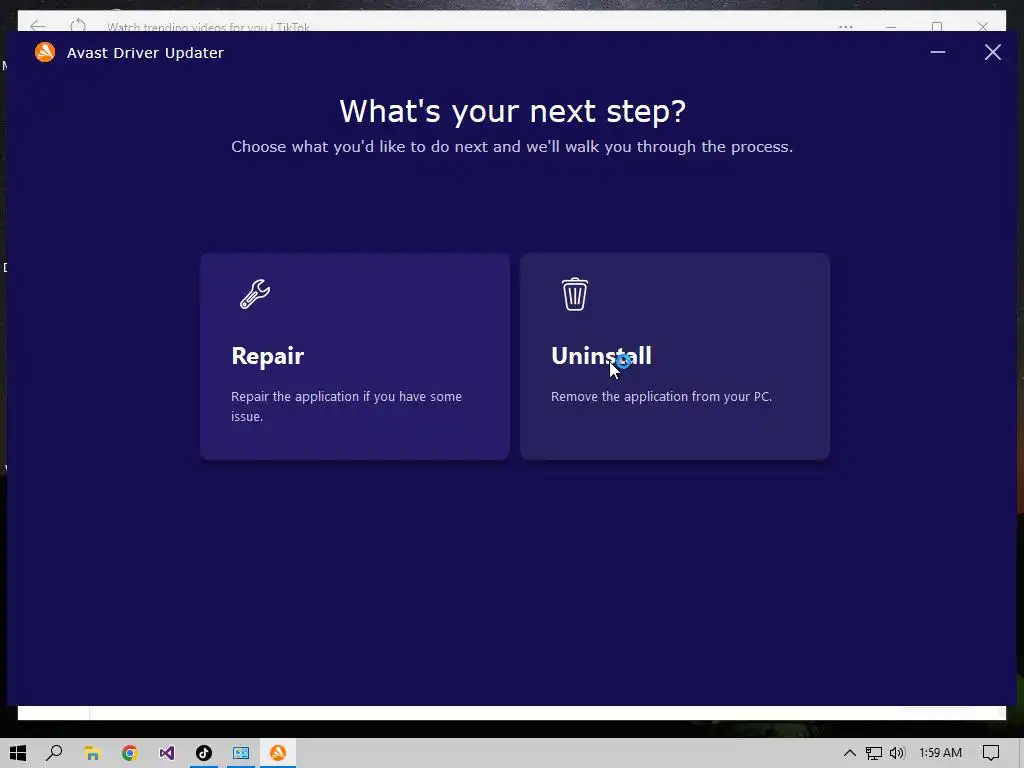
Task: Select Avast icon in the taskbar
Action: click(x=278, y=753)
